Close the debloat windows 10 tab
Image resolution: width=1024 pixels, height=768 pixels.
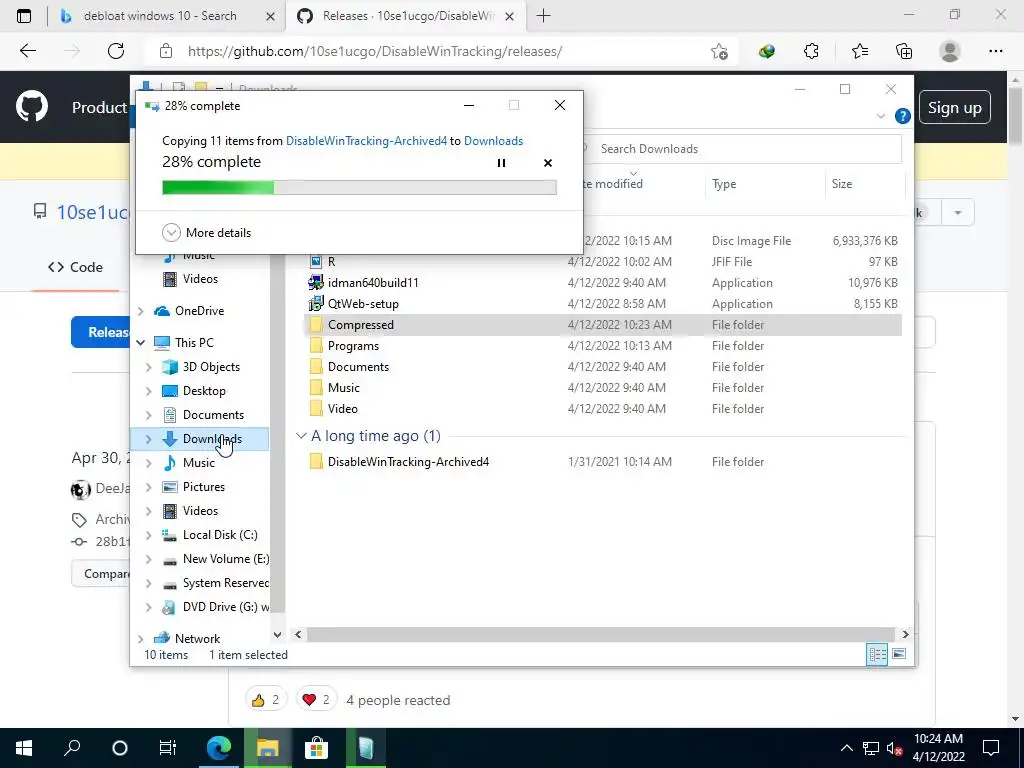point(270,16)
